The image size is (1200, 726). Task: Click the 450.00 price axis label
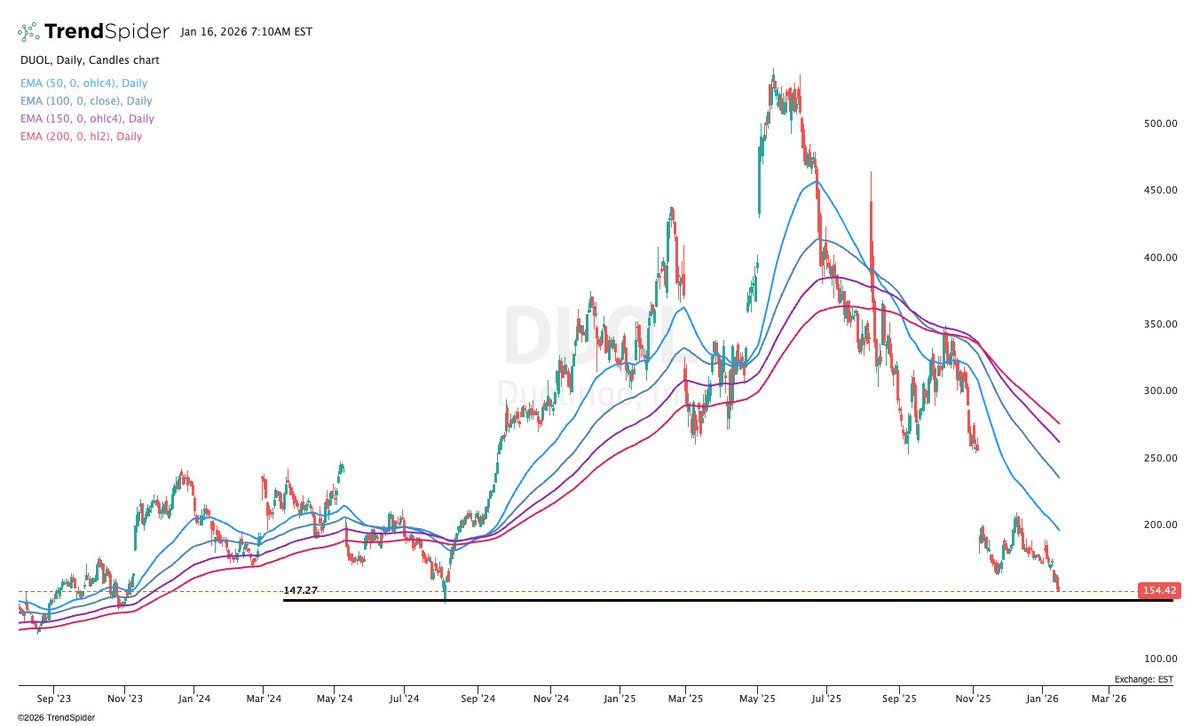[x=1160, y=190]
